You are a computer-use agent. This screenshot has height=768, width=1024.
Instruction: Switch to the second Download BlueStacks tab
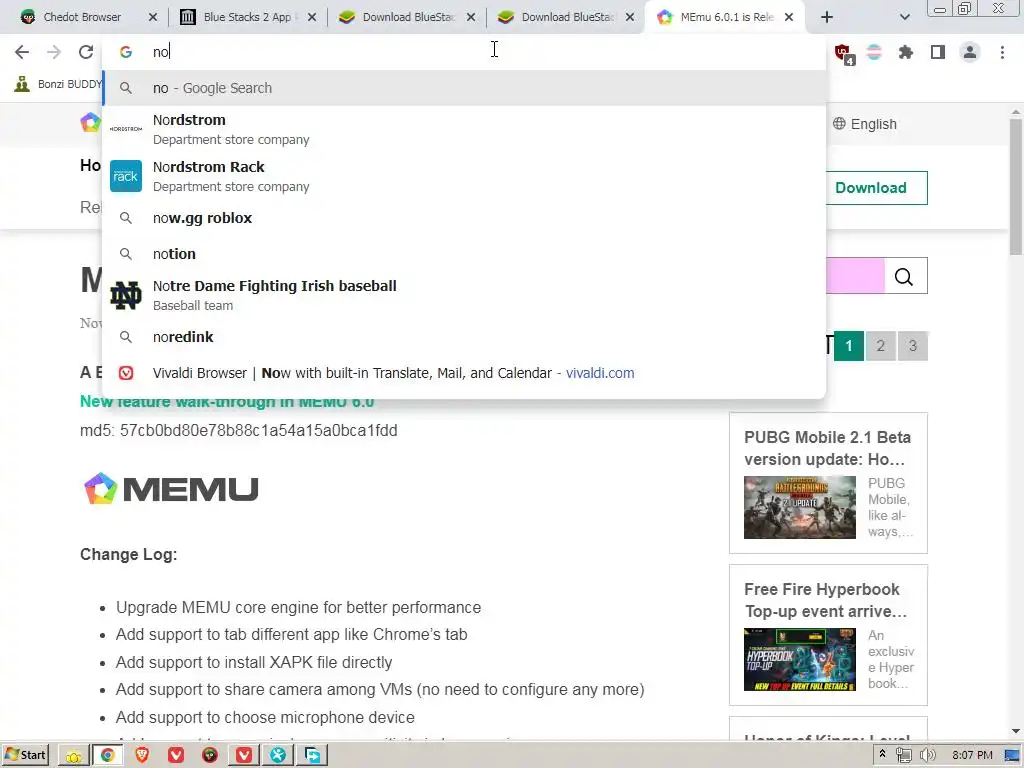click(557, 17)
